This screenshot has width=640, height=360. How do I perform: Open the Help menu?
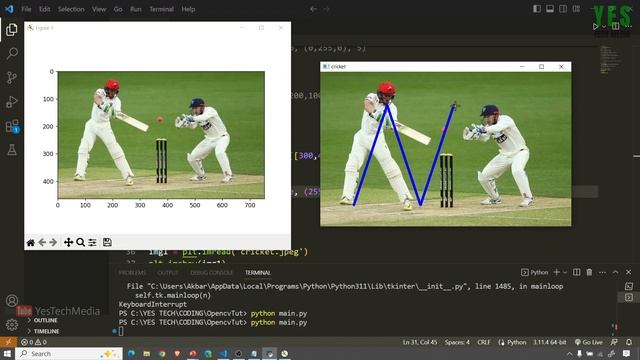pos(188,9)
